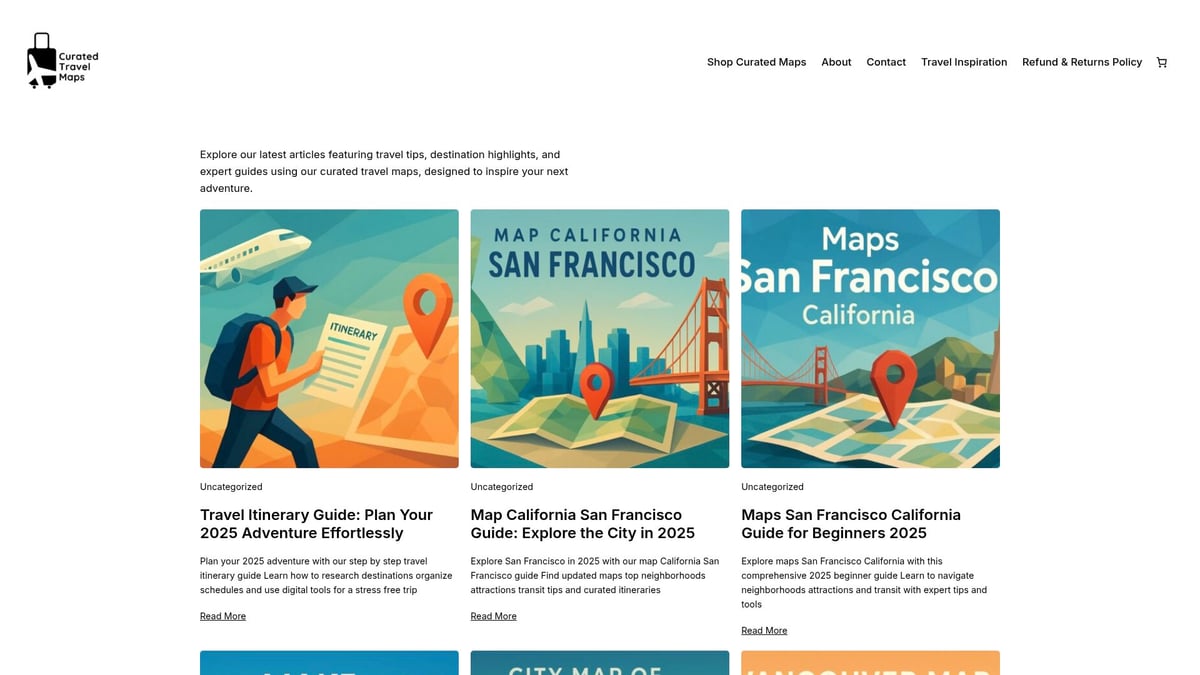Click Read More under Maps San Francisco Beginners

pos(764,631)
